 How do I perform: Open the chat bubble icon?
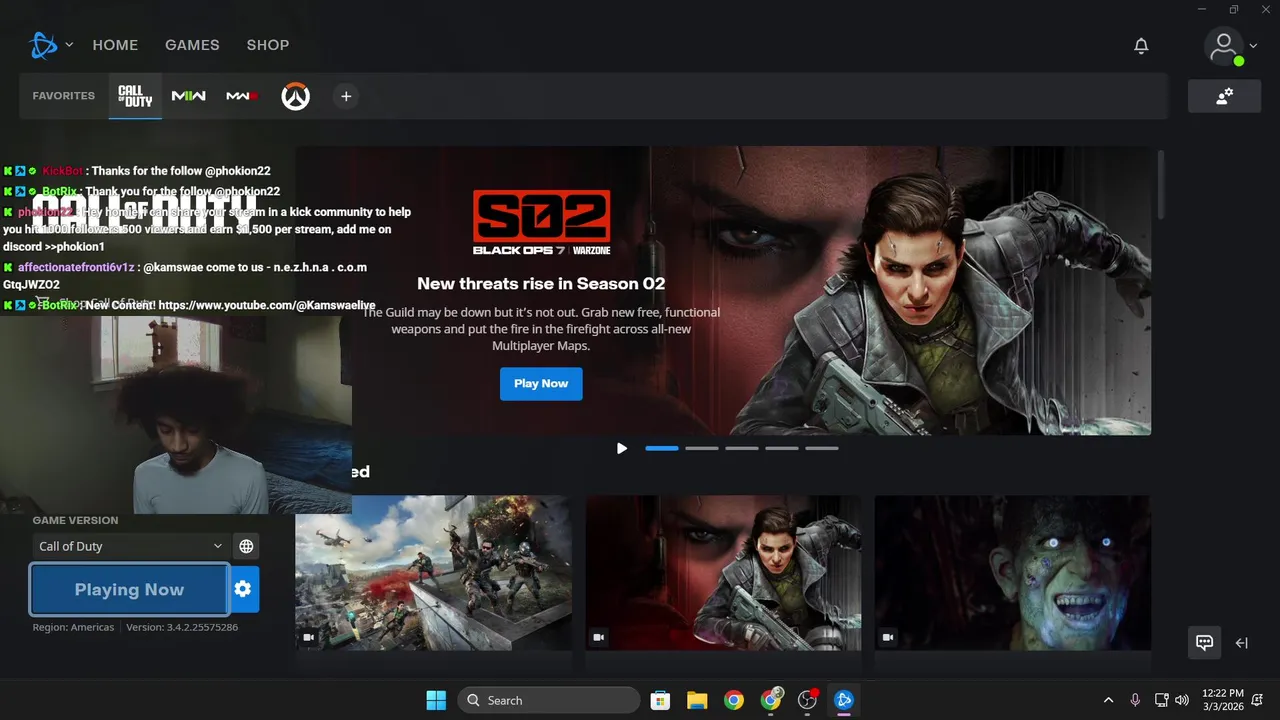pos(1204,643)
